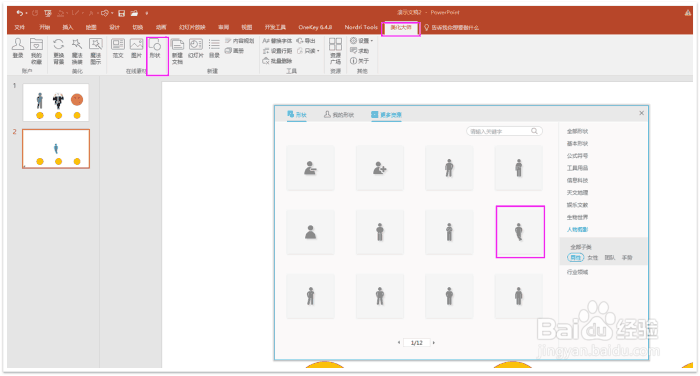Switch to 我的形状 tab in dialog
700x376 pixels.
(339, 115)
